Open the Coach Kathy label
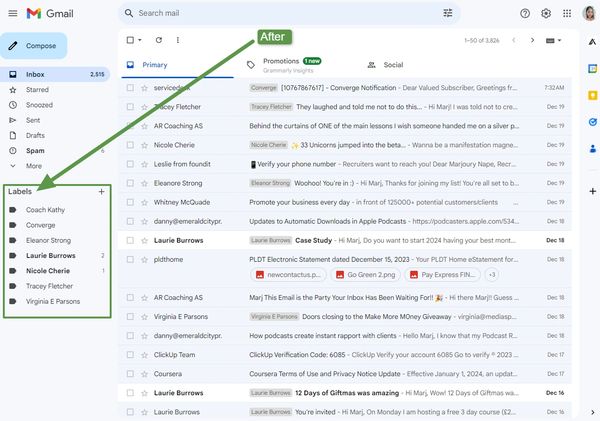This screenshot has width=600, height=421. (x=46, y=210)
